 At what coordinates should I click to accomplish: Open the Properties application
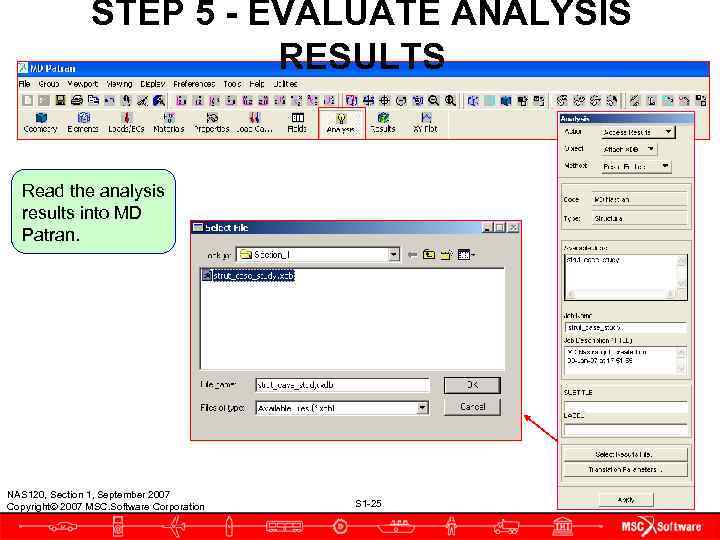pos(211,123)
